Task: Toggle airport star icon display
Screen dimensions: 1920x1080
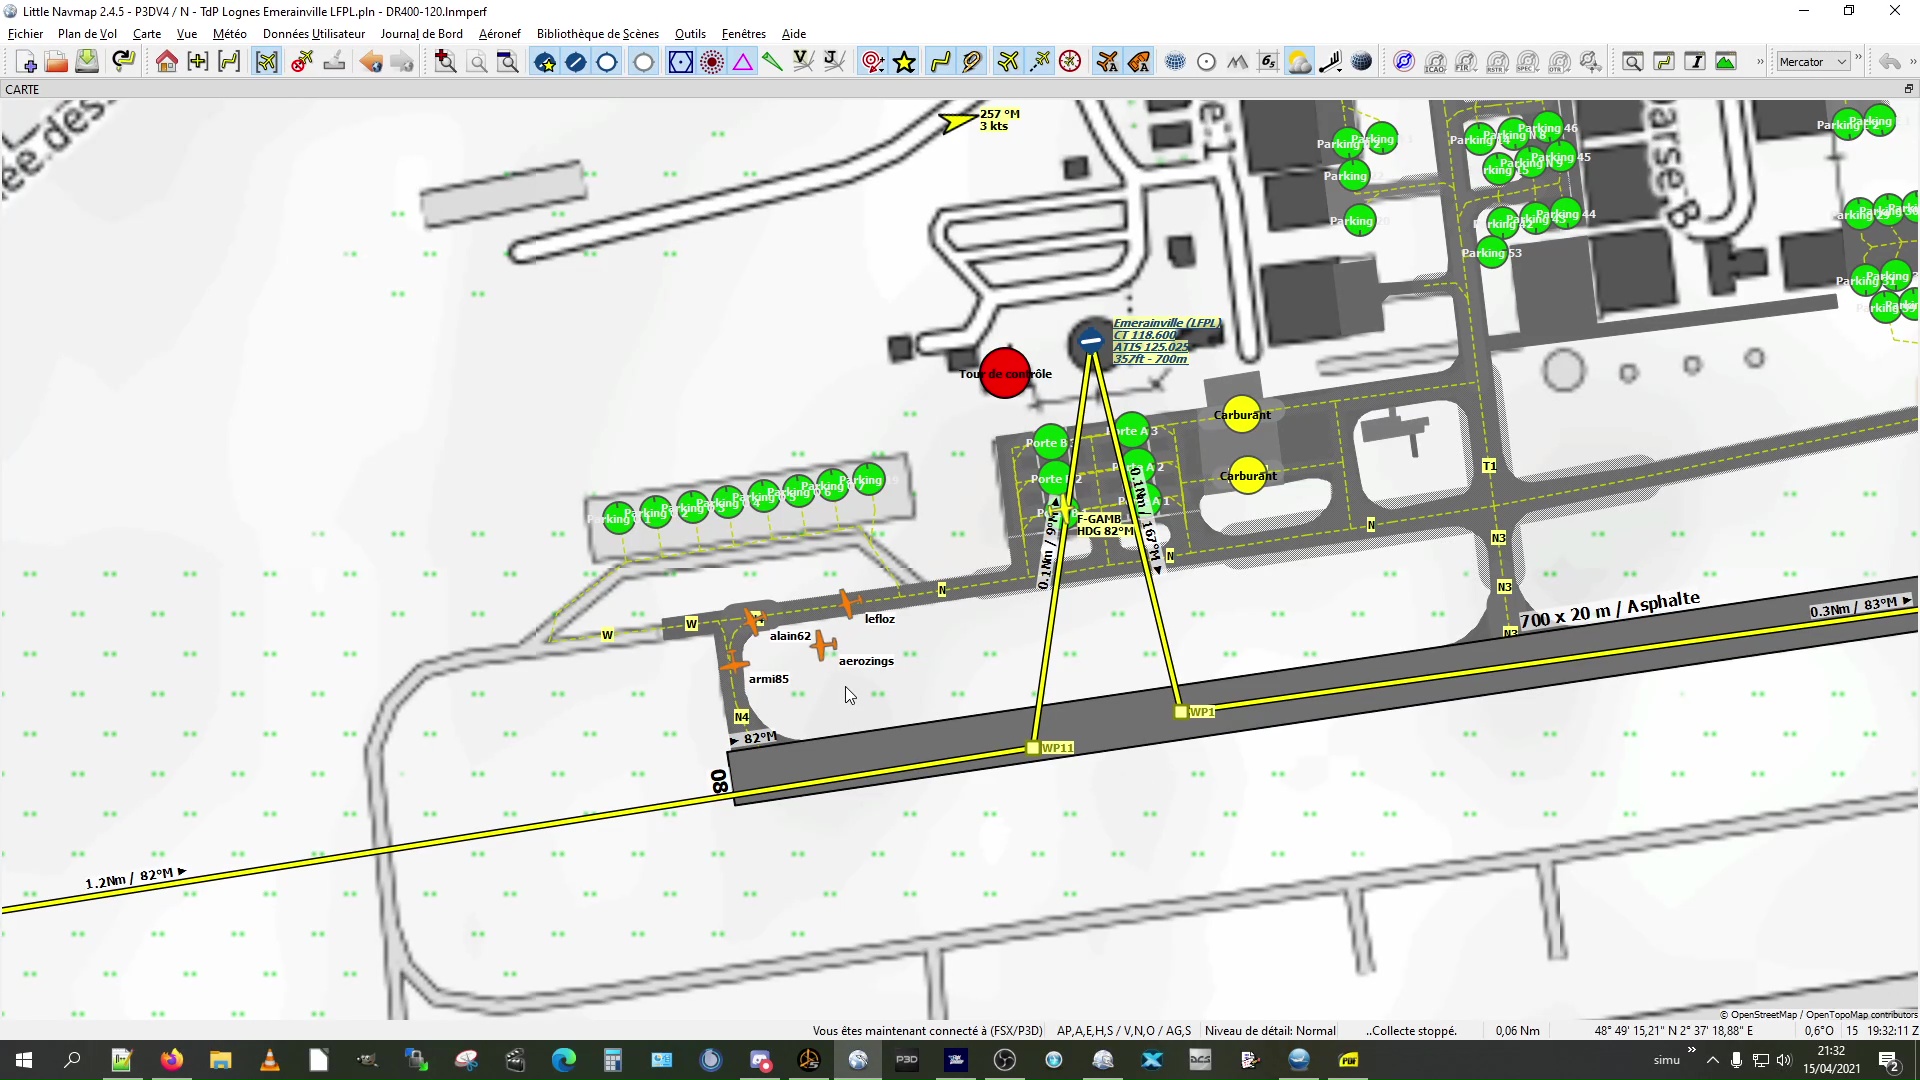Action: point(545,62)
